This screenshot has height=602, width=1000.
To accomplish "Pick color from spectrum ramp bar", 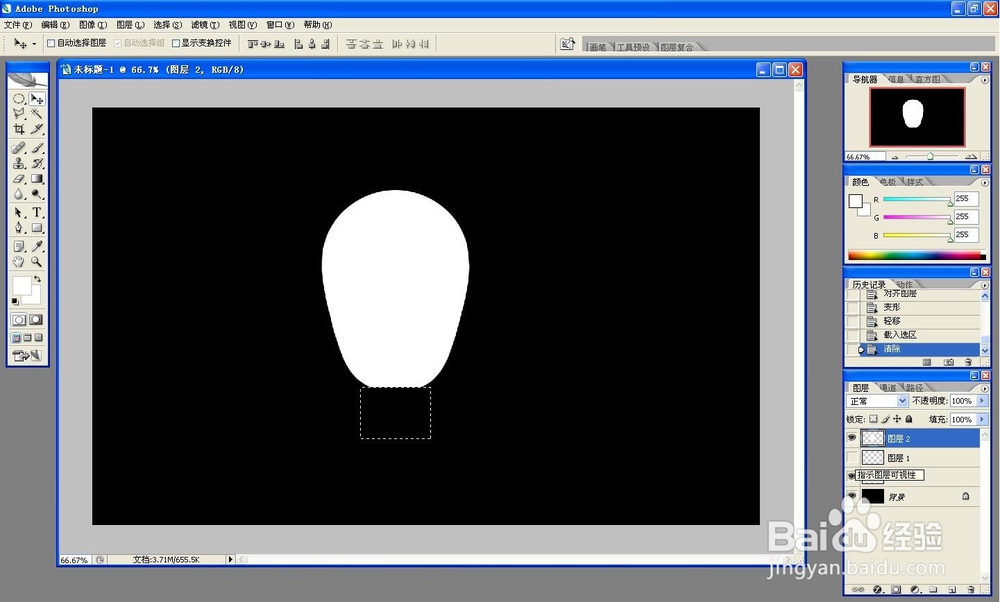I will [x=916, y=256].
